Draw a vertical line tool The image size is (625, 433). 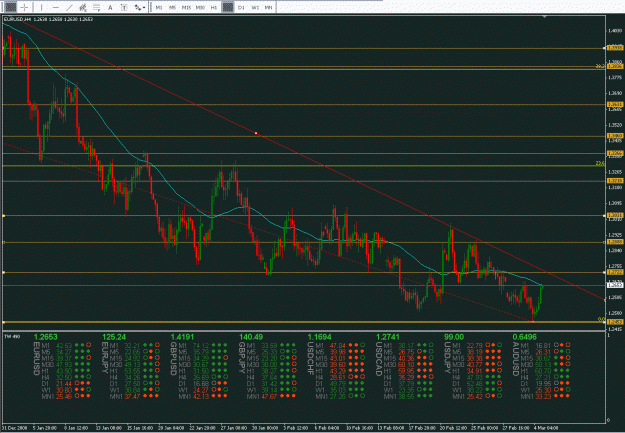(x=41, y=7)
